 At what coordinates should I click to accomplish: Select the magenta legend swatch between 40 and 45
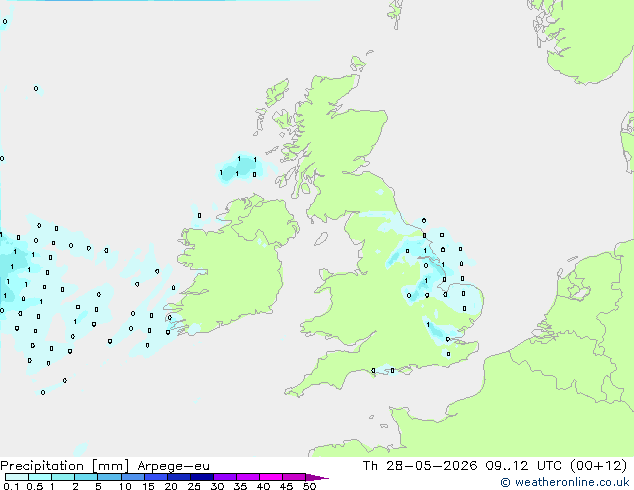(x=271, y=477)
